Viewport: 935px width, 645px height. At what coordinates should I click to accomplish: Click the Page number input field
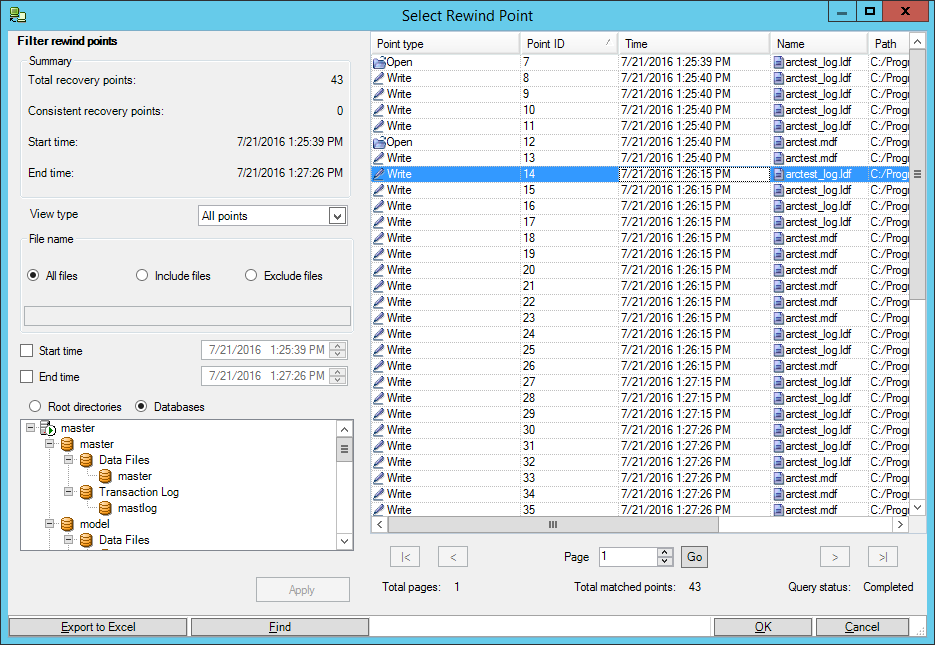(x=628, y=557)
